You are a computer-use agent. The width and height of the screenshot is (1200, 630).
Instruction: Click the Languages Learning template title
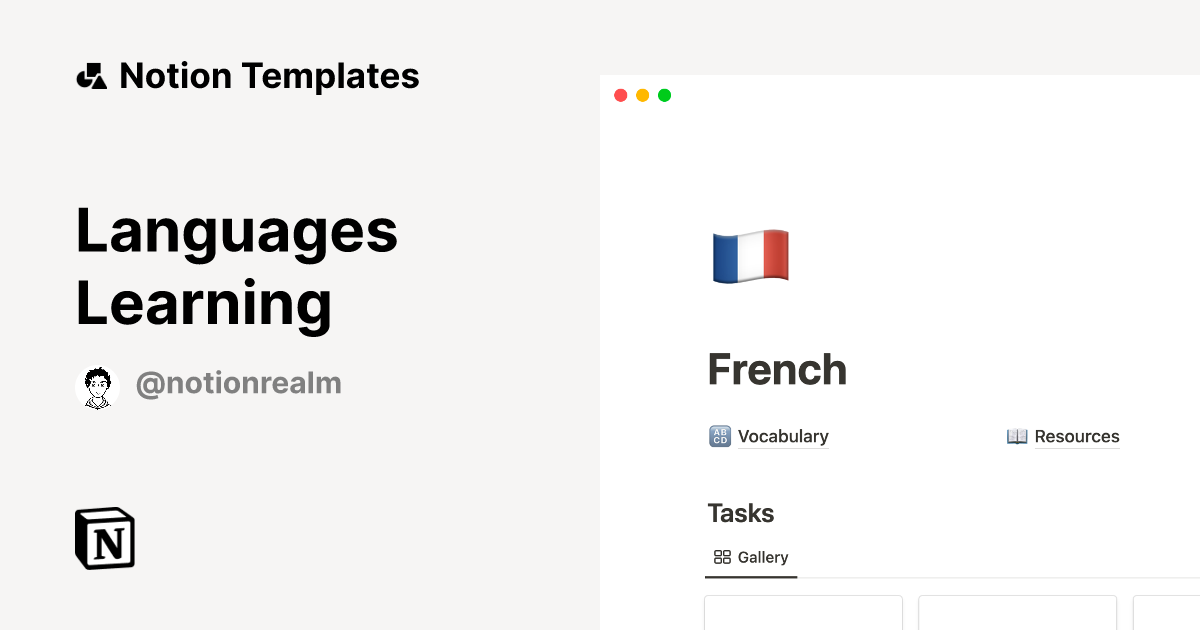point(237,267)
